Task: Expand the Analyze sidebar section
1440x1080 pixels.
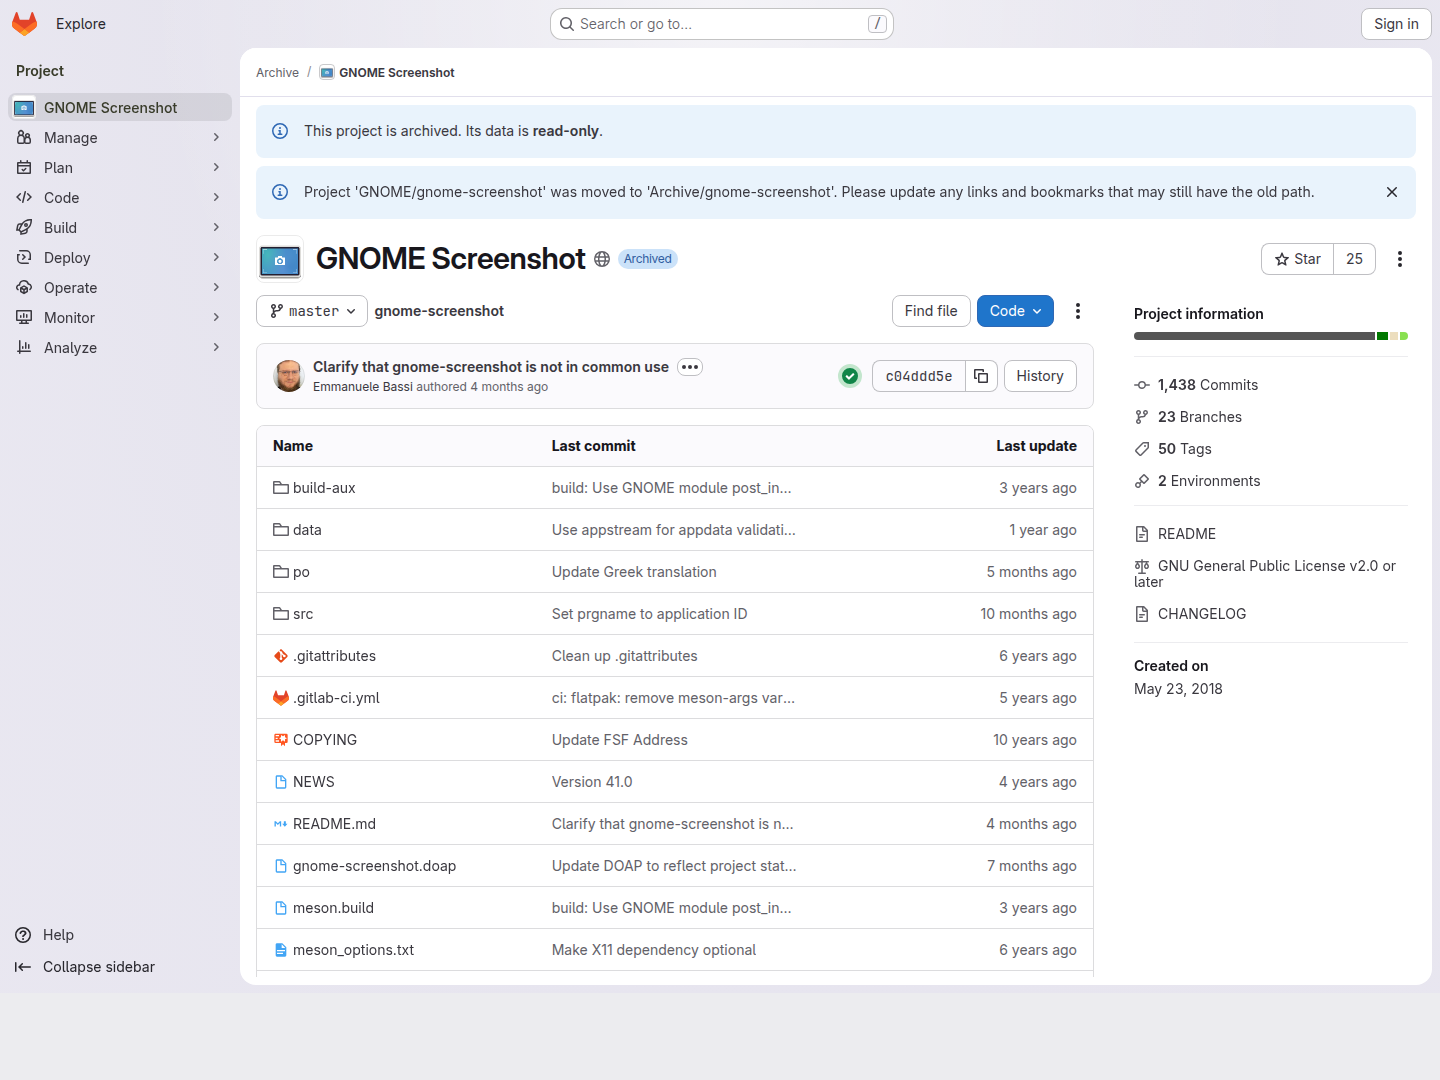Action: point(120,348)
